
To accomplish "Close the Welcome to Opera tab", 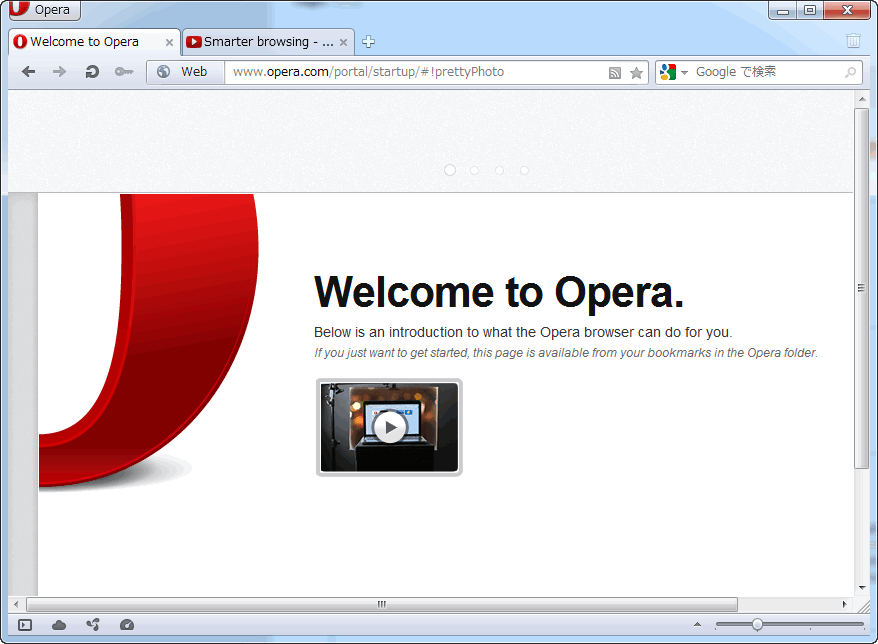I will pyautogui.click(x=169, y=42).
